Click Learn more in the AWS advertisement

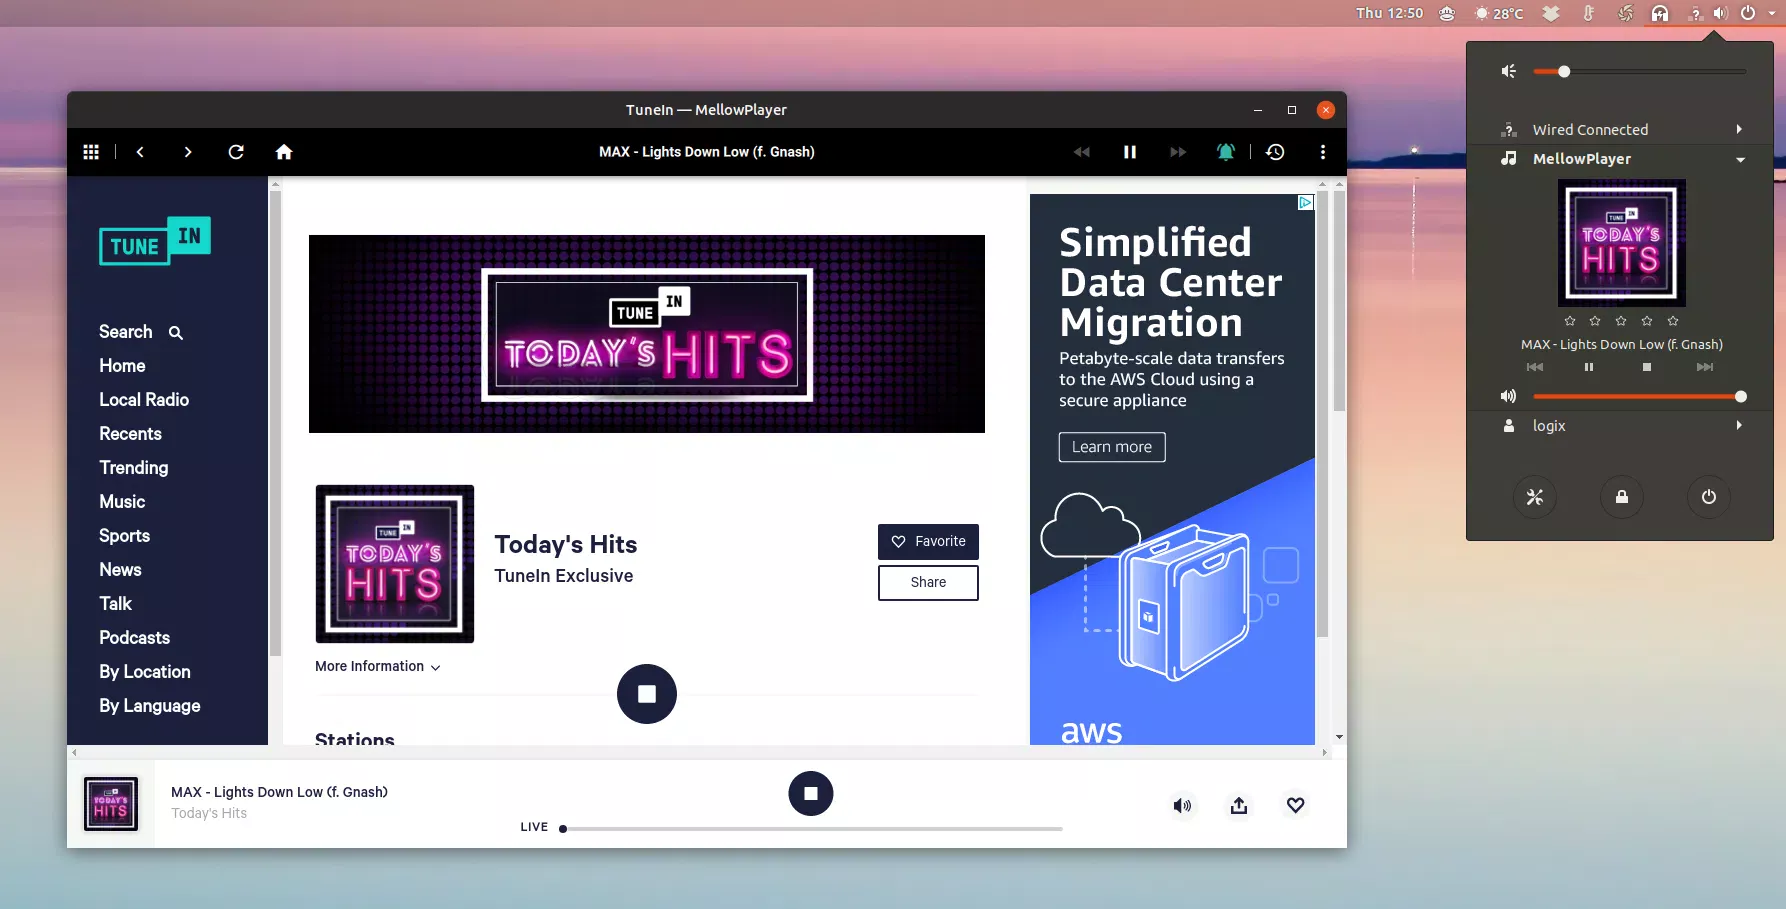point(1111,447)
